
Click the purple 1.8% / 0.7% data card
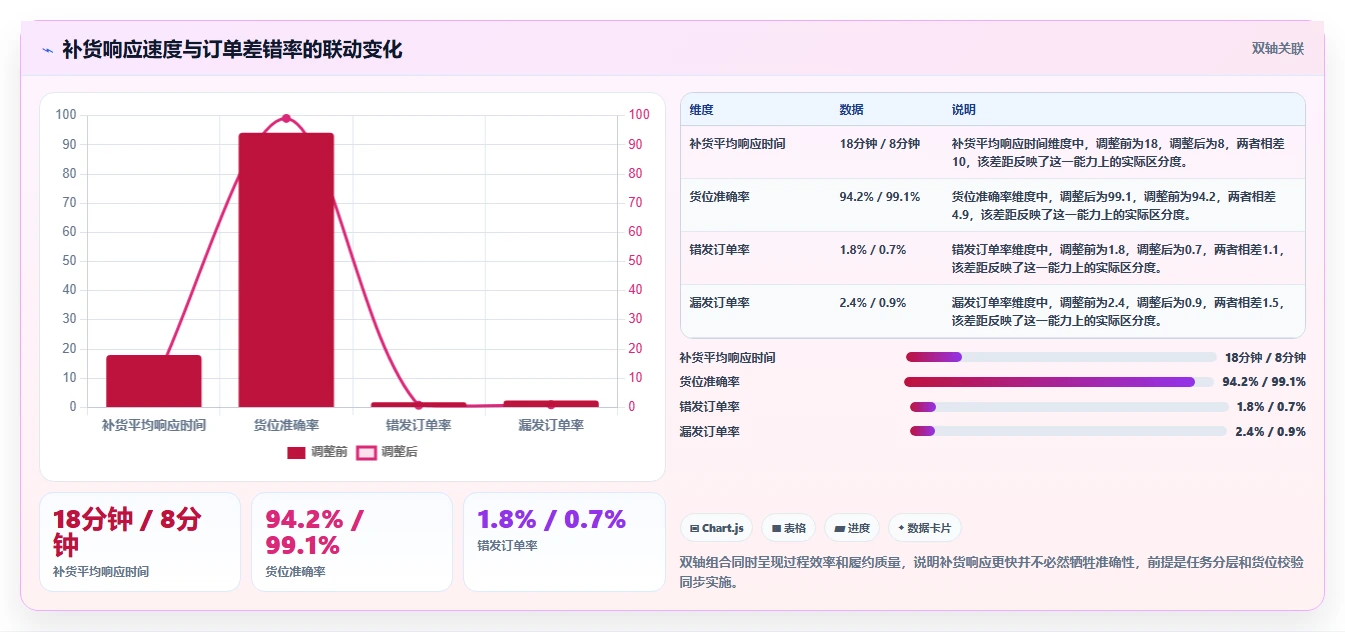point(564,542)
